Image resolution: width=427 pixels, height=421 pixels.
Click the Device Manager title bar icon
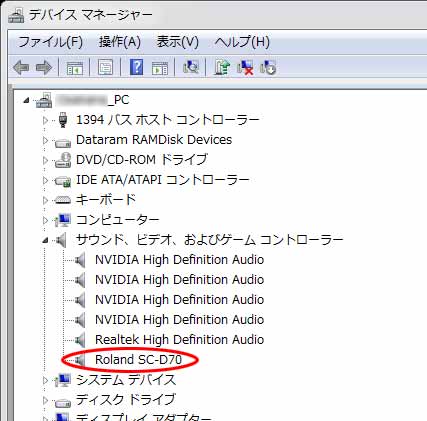point(16,15)
